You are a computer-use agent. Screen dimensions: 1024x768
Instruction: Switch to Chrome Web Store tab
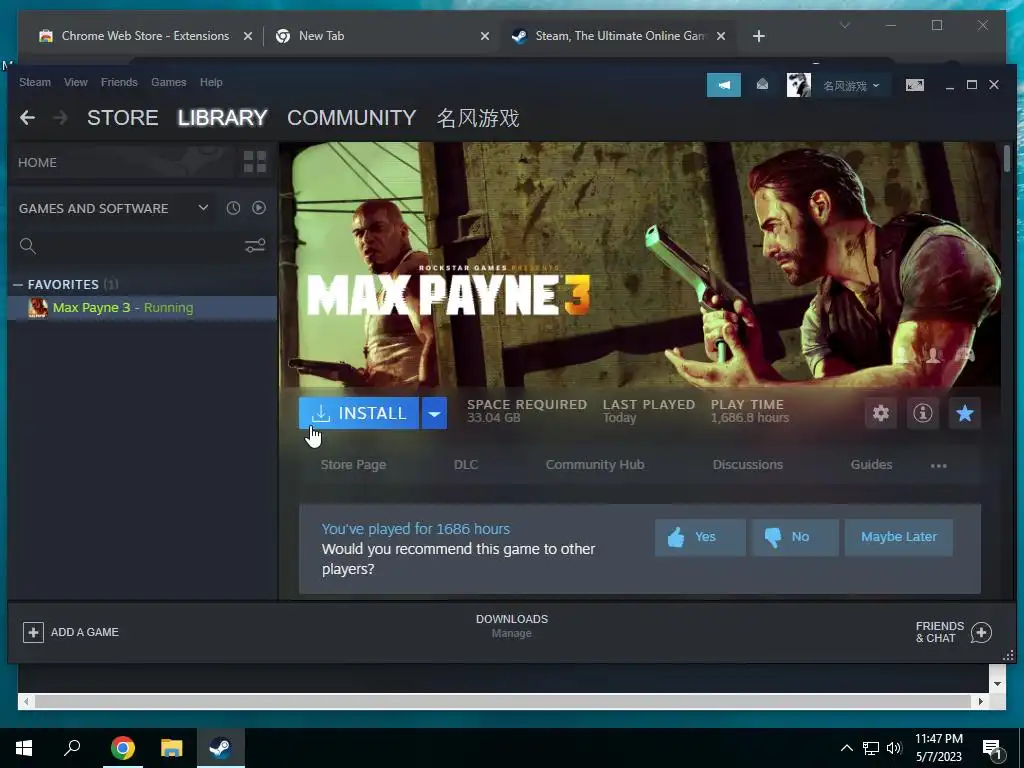[x=145, y=36]
